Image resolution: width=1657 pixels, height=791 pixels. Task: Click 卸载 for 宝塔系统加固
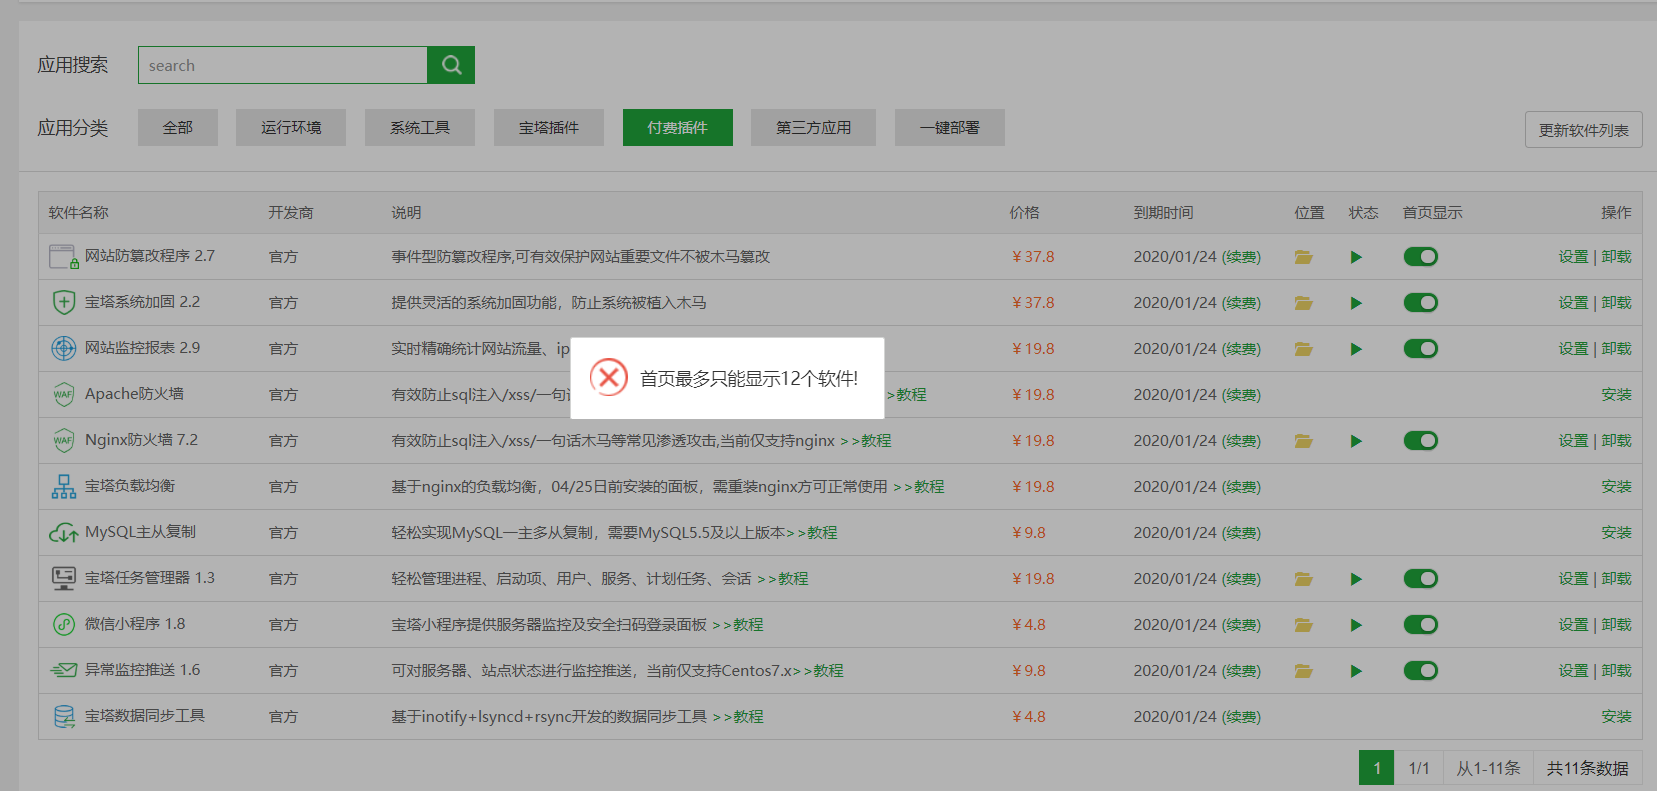coord(1616,303)
